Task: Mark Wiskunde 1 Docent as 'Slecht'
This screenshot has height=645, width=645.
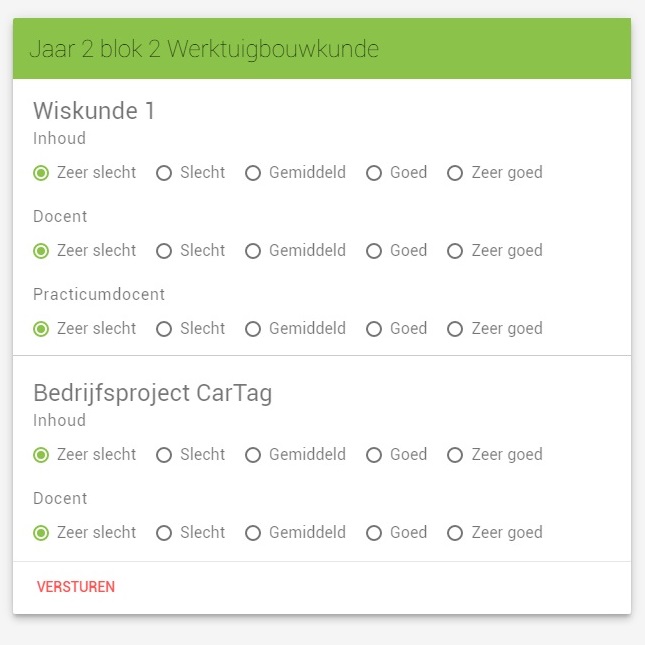Action: coord(164,251)
